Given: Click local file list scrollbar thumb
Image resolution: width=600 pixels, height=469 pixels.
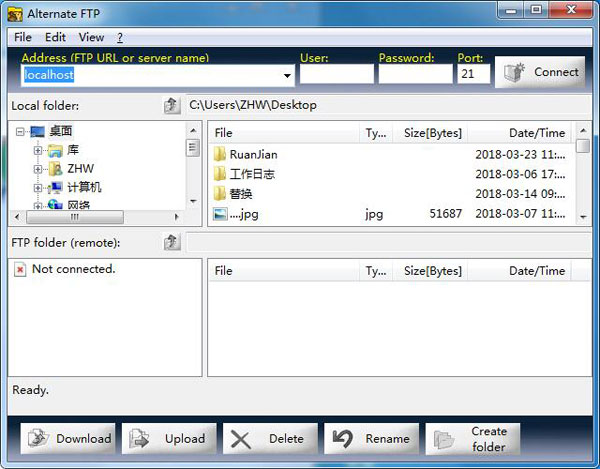Looking at the screenshot, I should [583, 146].
